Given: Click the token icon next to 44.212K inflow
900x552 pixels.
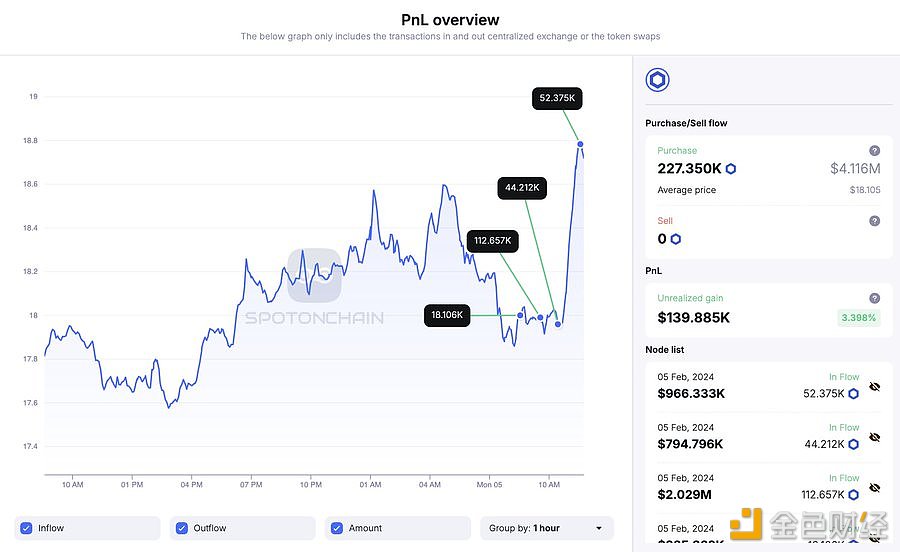Looking at the screenshot, I should tap(854, 444).
